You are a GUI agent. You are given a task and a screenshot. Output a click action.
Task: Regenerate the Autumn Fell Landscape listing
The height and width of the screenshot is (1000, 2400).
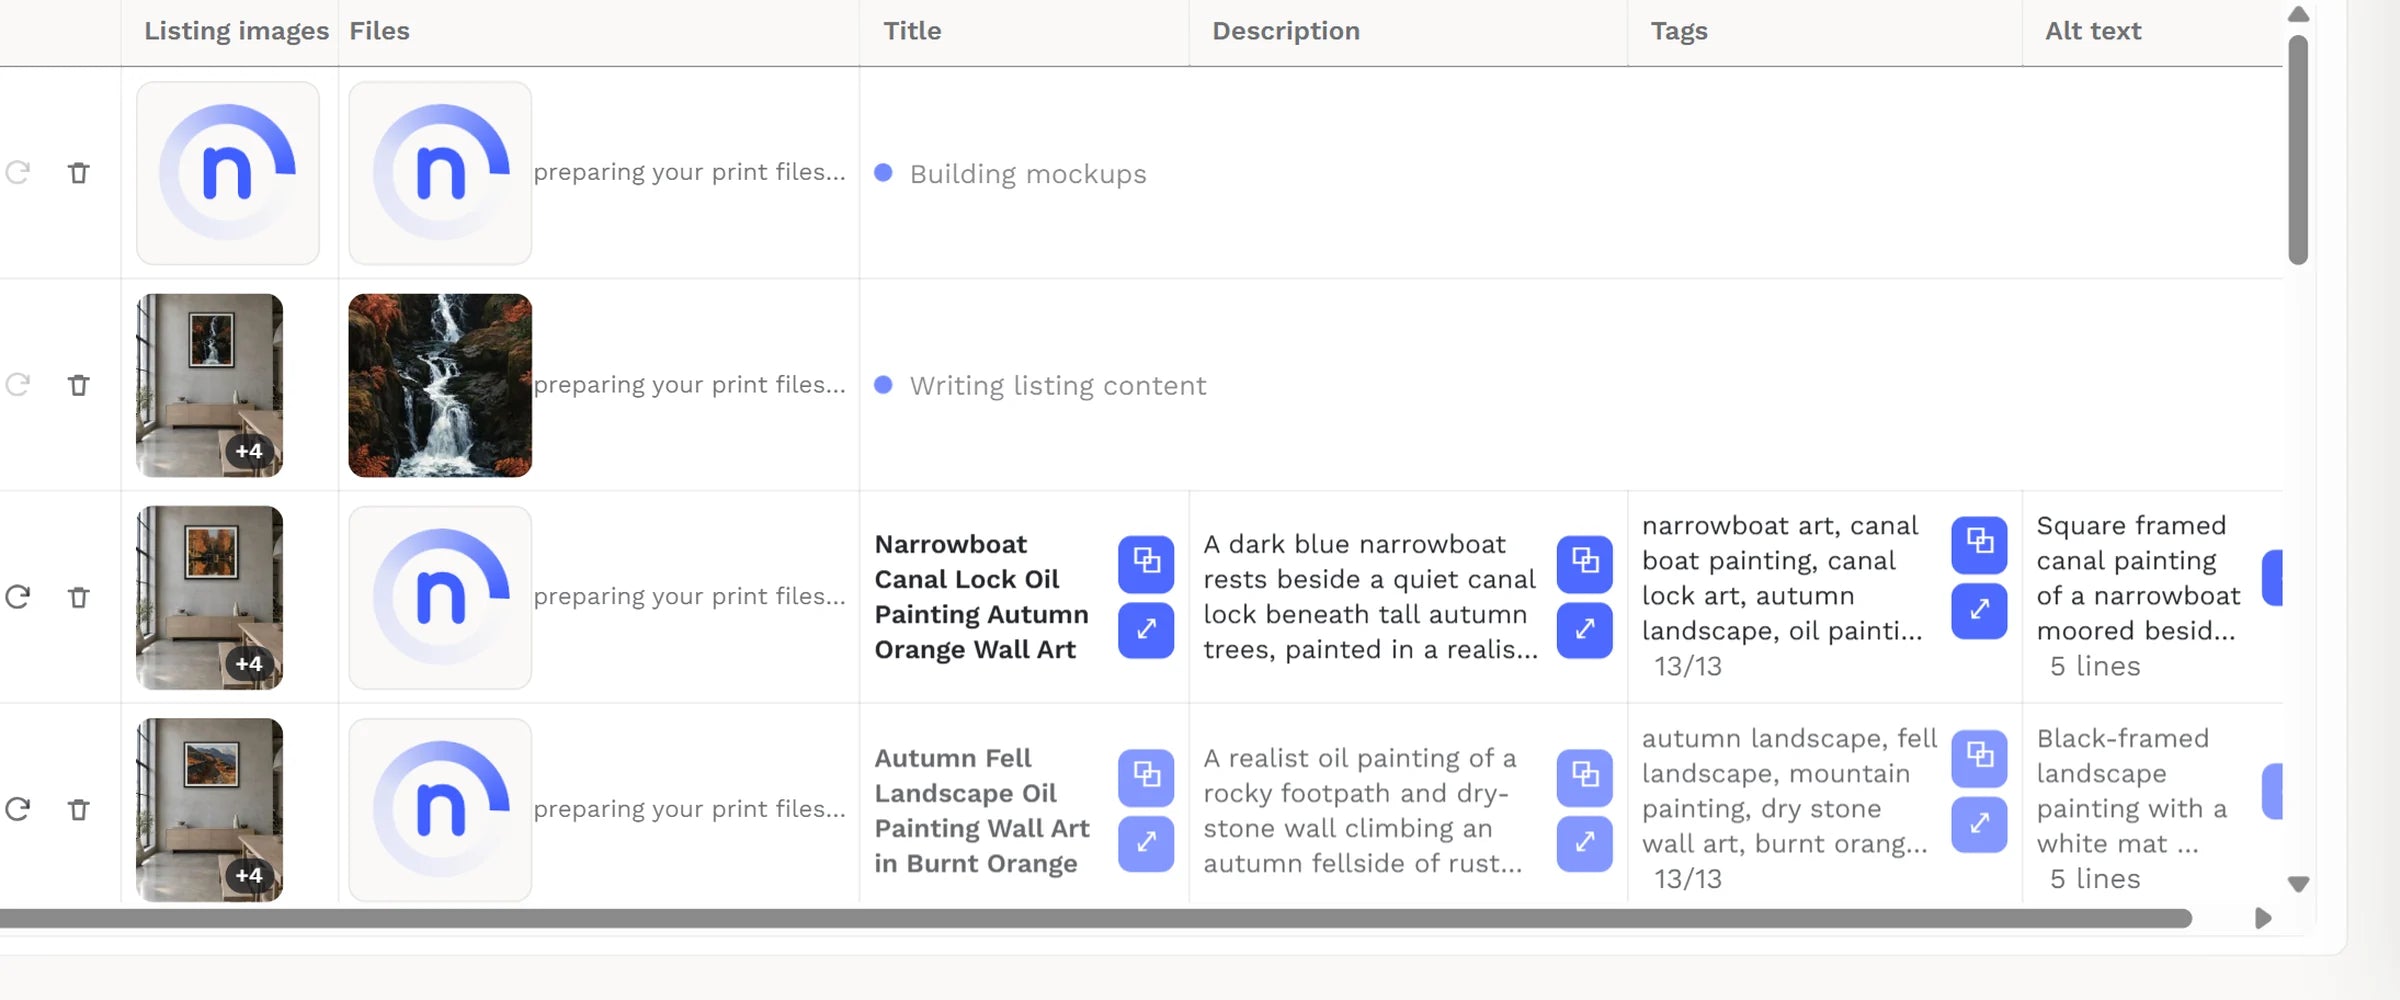(18, 809)
